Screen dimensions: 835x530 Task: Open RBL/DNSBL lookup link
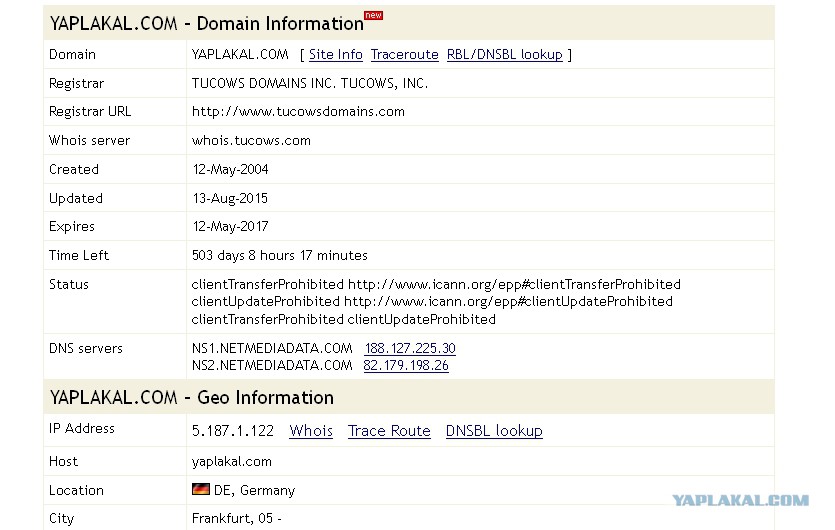(x=504, y=54)
